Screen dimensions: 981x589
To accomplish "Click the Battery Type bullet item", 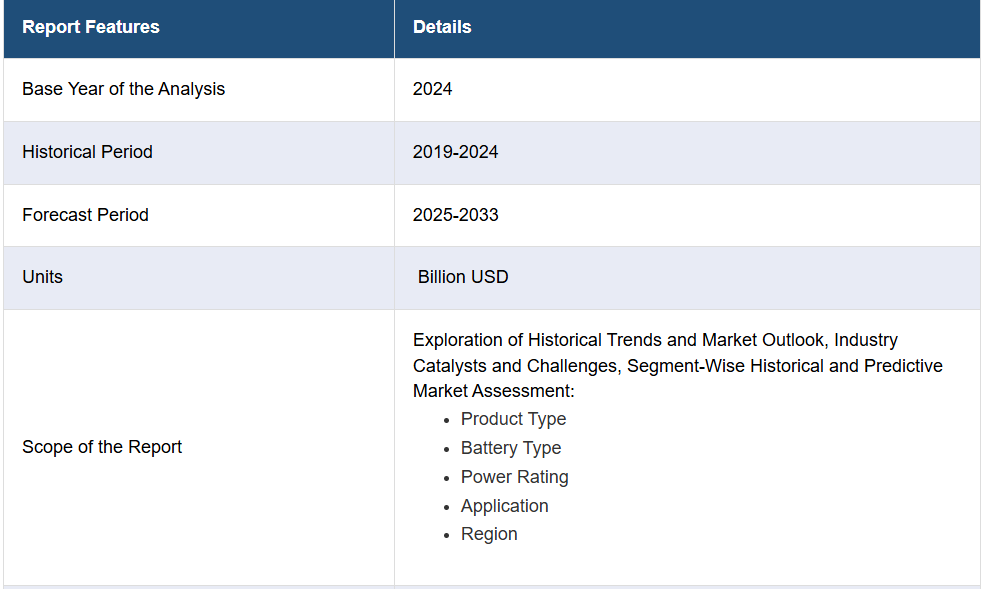I will click(x=511, y=448).
